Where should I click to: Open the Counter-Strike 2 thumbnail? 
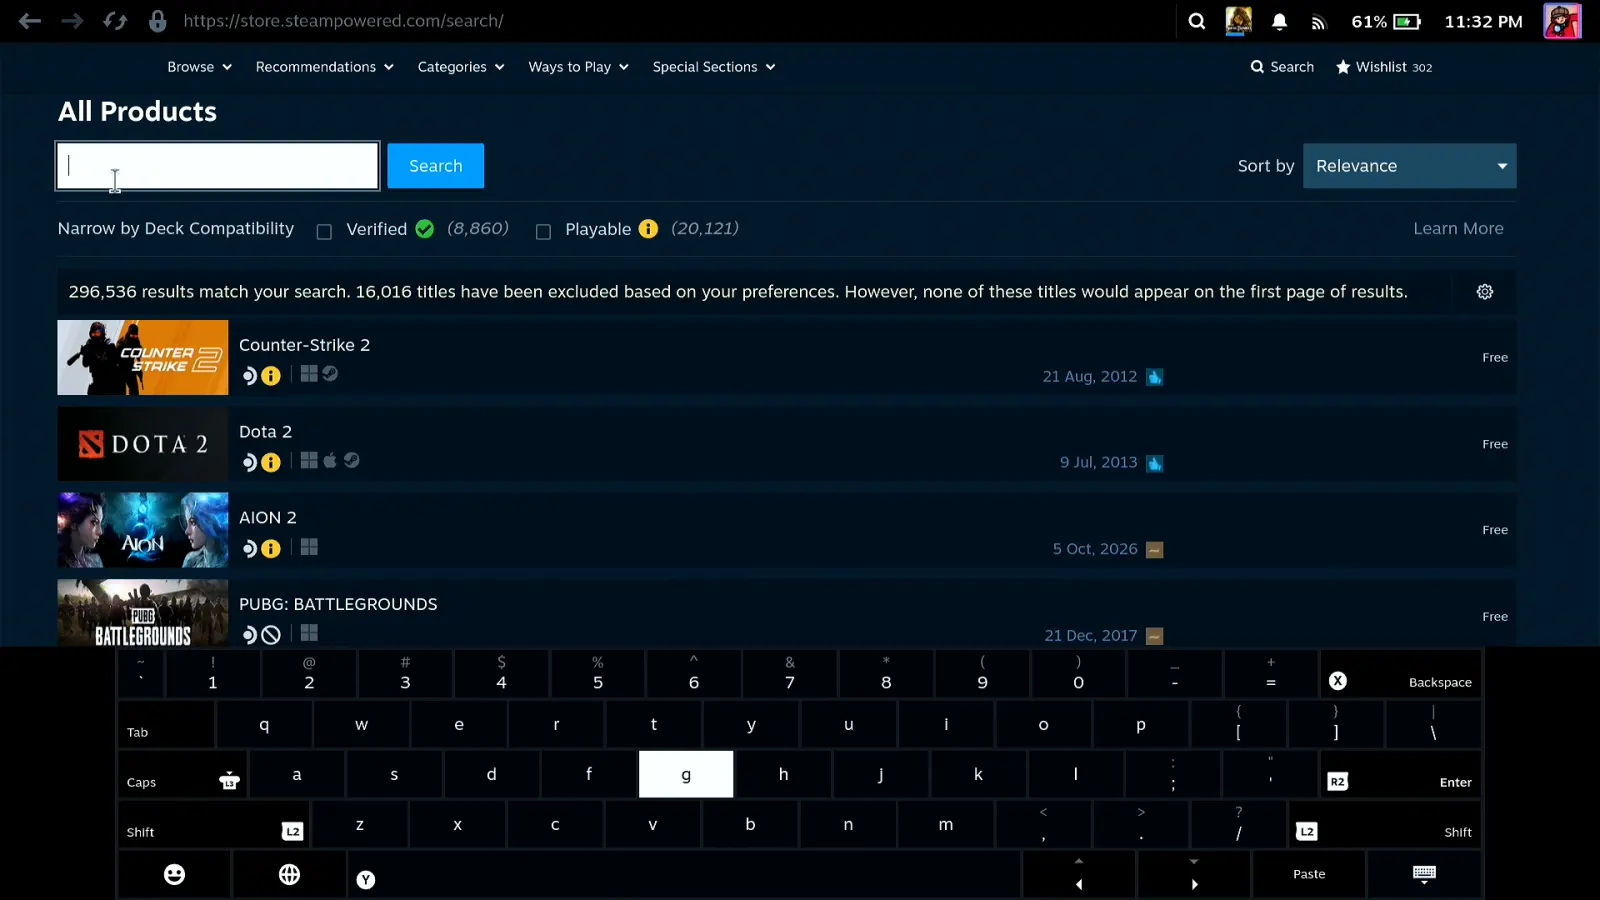[143, 357]
